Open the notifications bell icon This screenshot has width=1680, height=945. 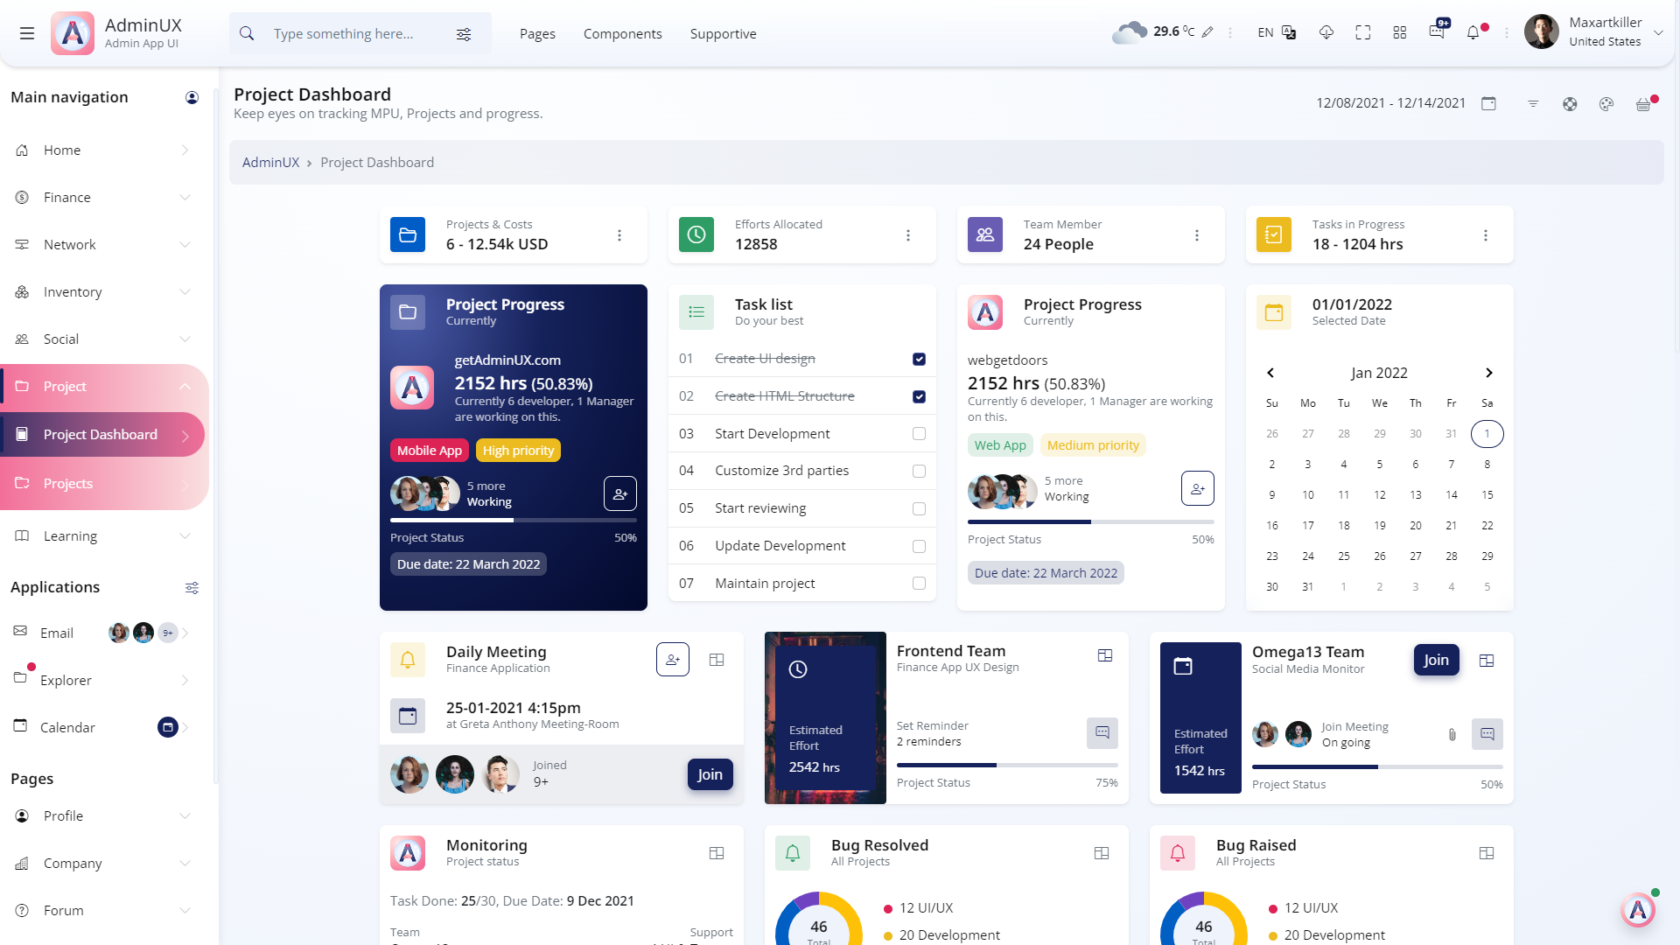(x=1473, y=32)
